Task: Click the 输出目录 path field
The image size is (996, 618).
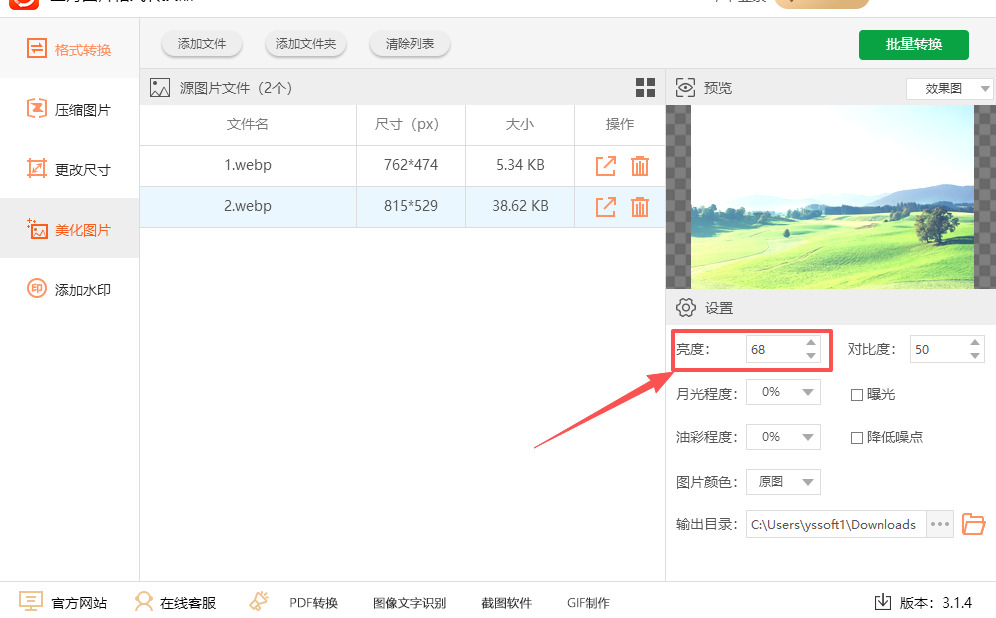Action: pos(836,525)
